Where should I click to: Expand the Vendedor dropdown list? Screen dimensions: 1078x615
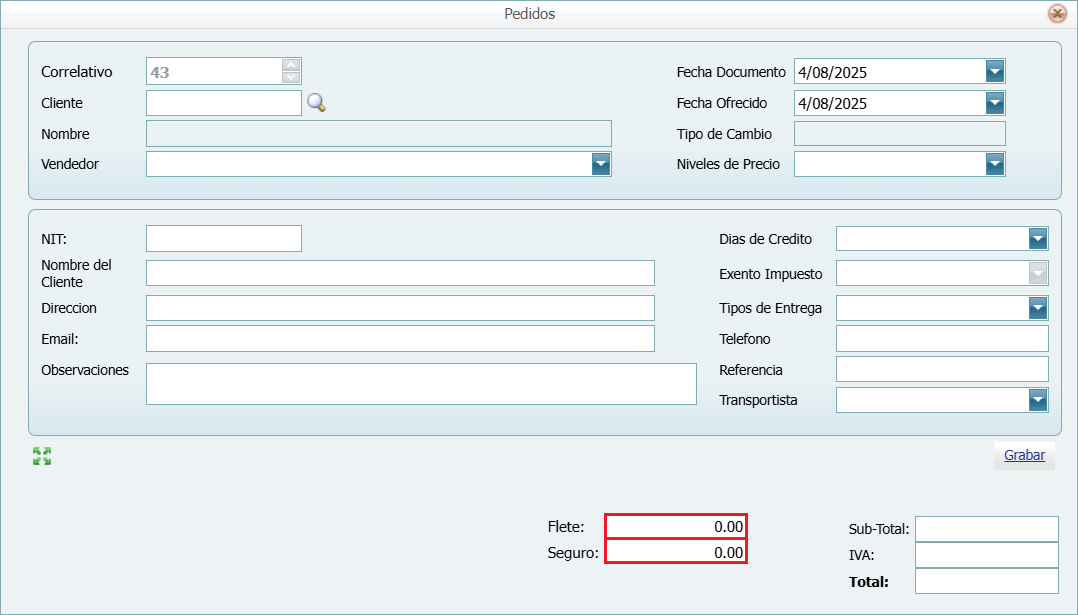(600, 164)
